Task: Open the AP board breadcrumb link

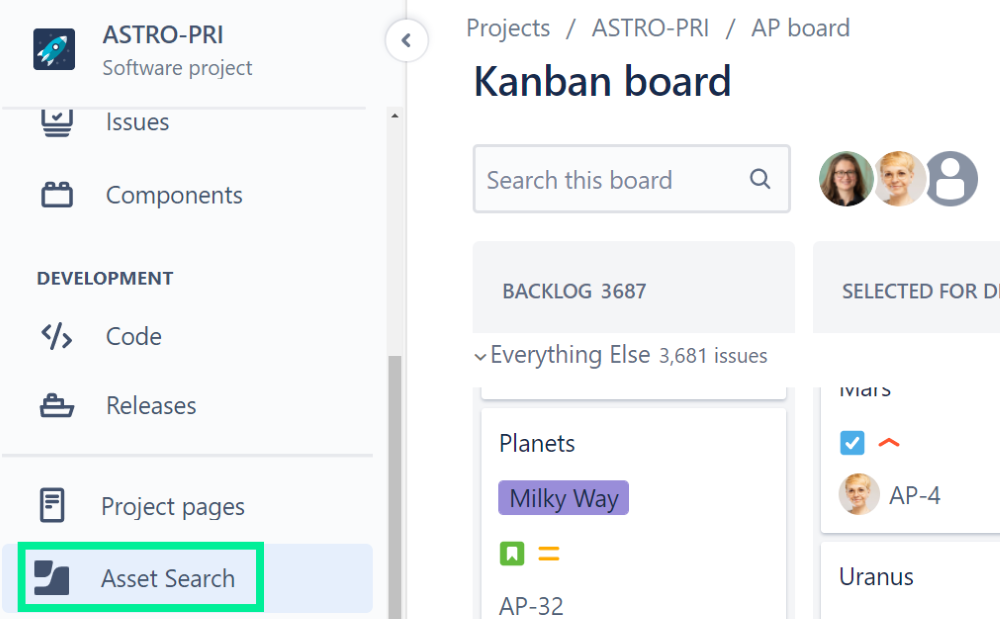Action: click(x=800, y=28)
